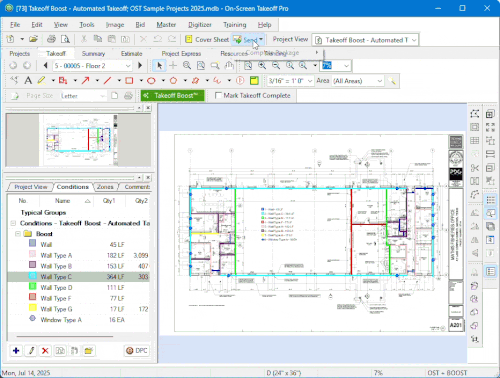Open the Training menu
Screen dimensions: 500x378
tap(235, 25)
